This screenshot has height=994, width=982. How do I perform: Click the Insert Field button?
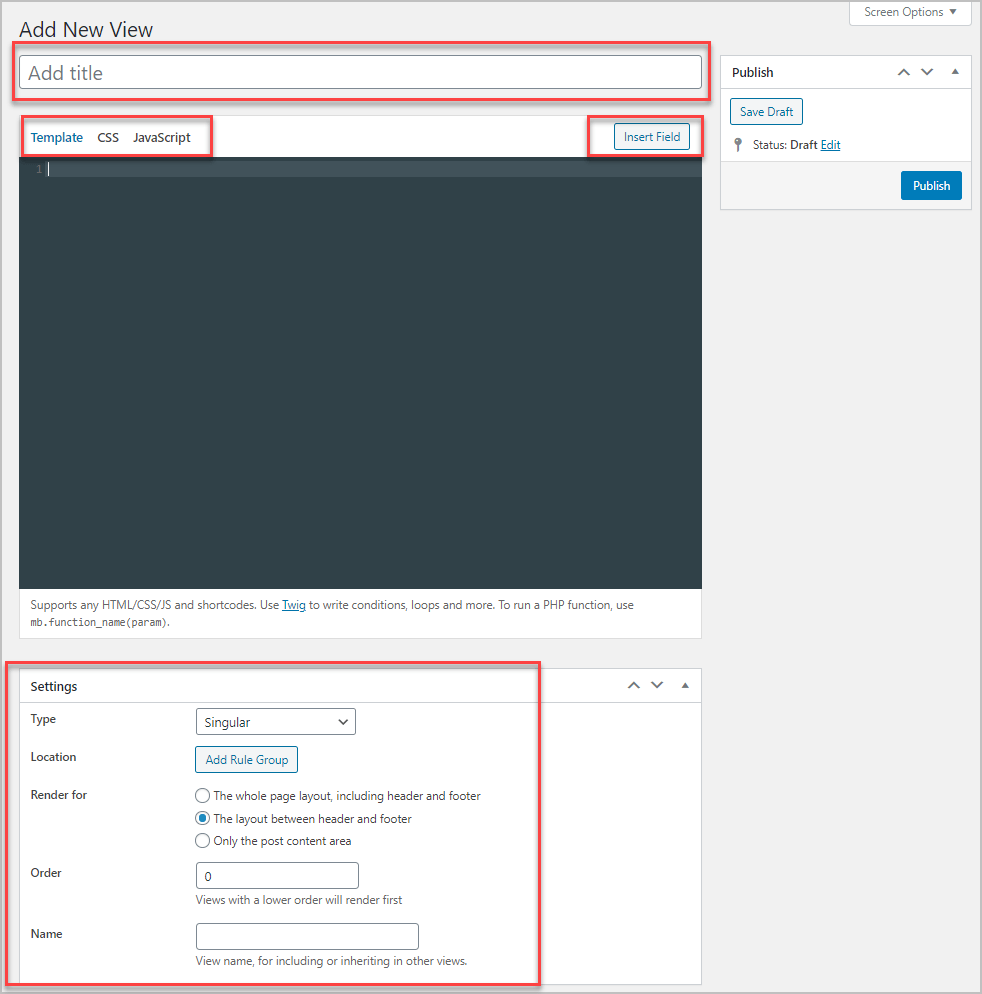[x=652, y=137]
